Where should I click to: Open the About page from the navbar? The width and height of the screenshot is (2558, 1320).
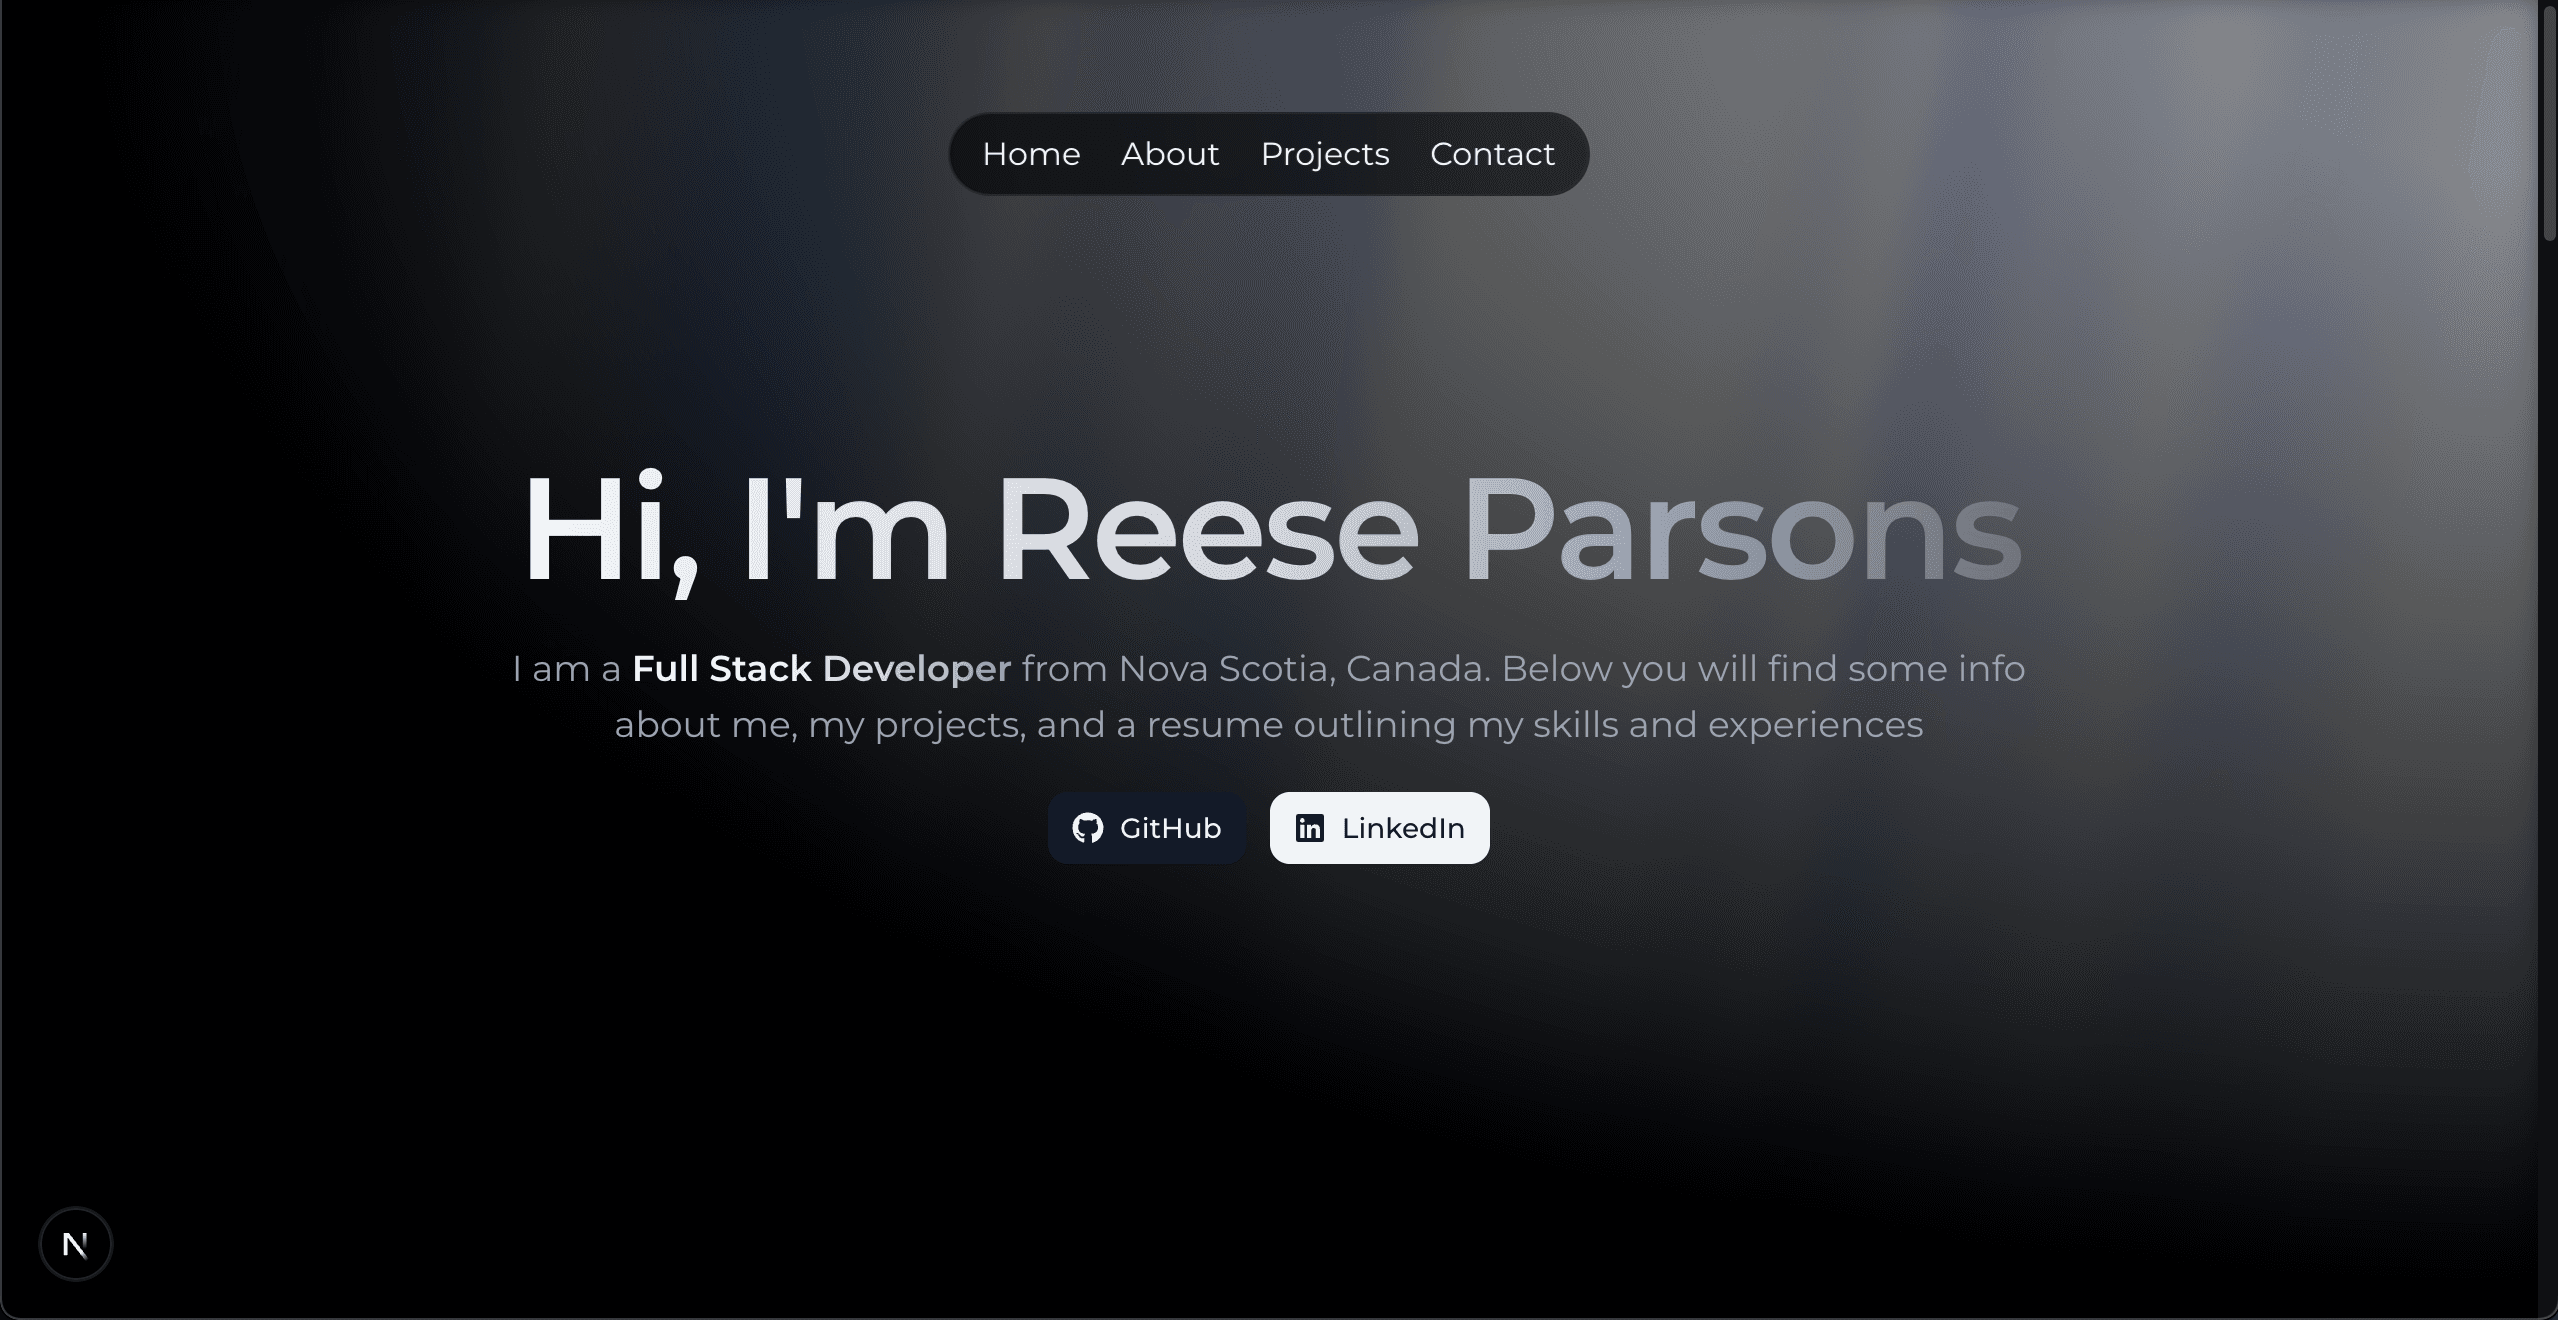[1169, 154]
